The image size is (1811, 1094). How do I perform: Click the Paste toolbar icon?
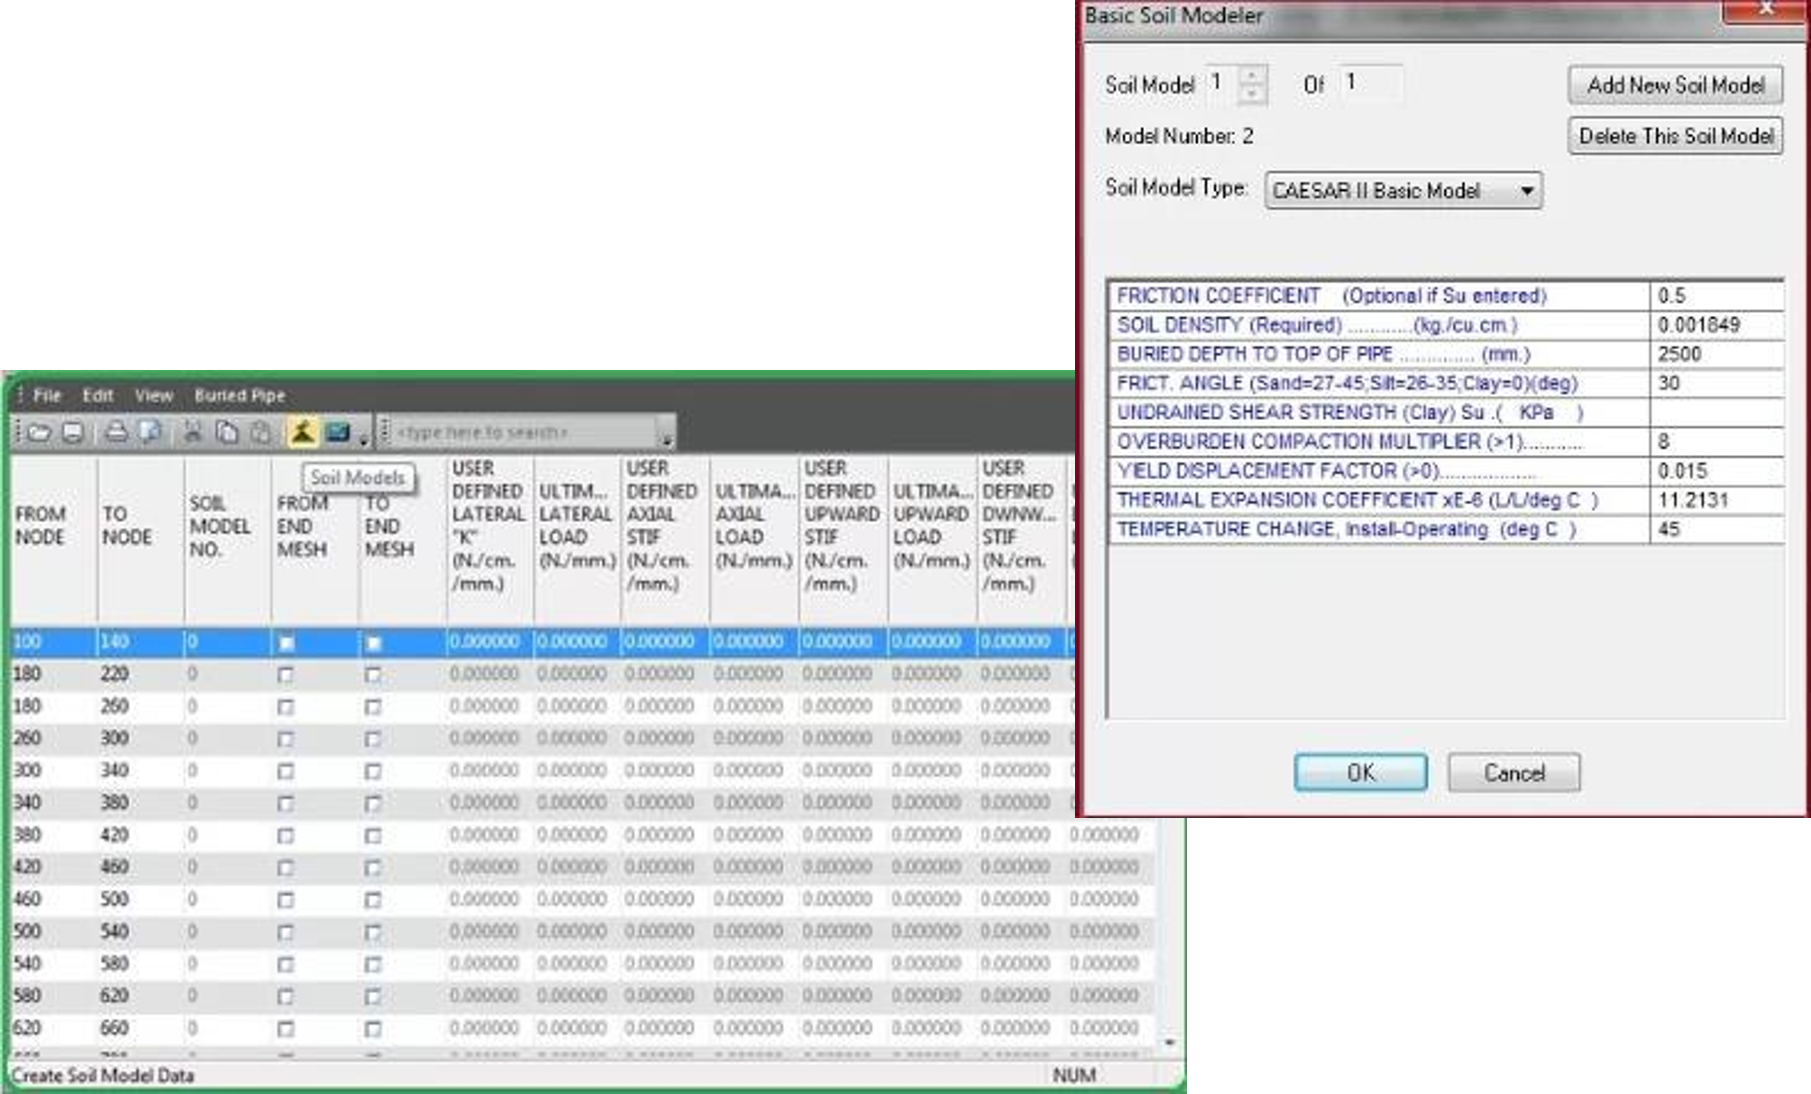click(262, 432)
